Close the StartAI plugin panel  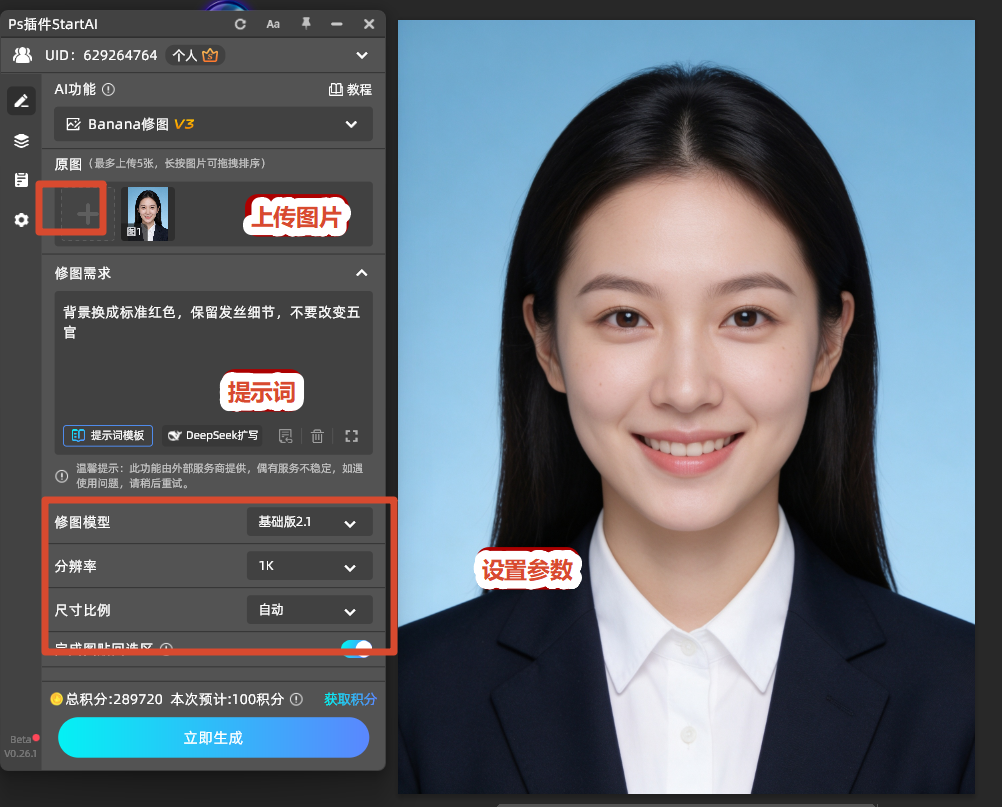pyautogui.click(x=369, y=24)
